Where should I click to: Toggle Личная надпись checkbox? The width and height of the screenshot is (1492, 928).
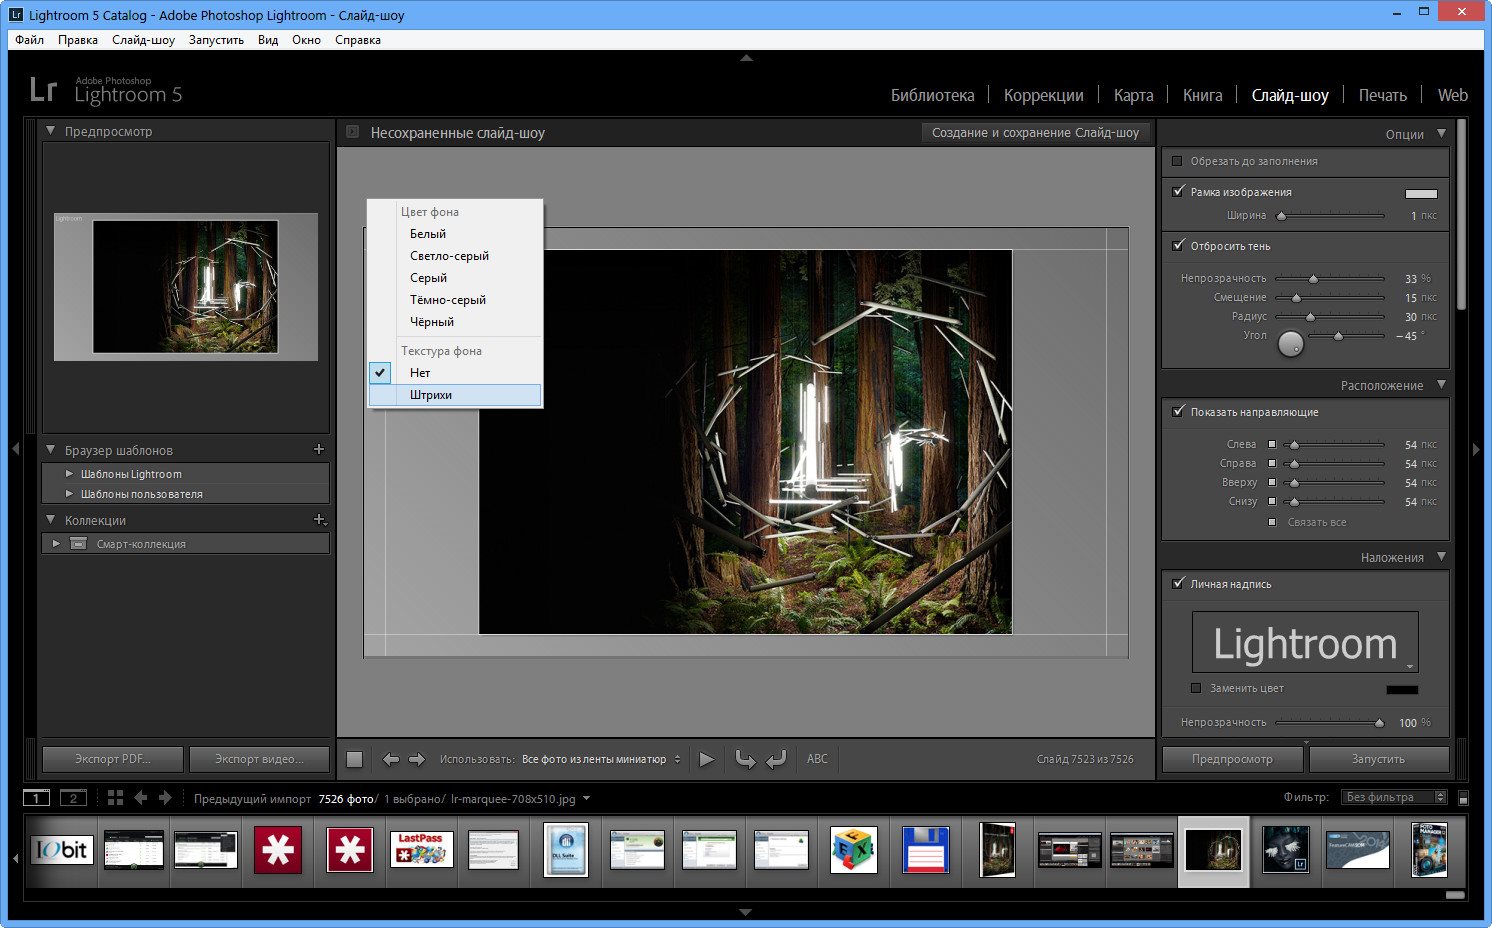(1178, 583)
